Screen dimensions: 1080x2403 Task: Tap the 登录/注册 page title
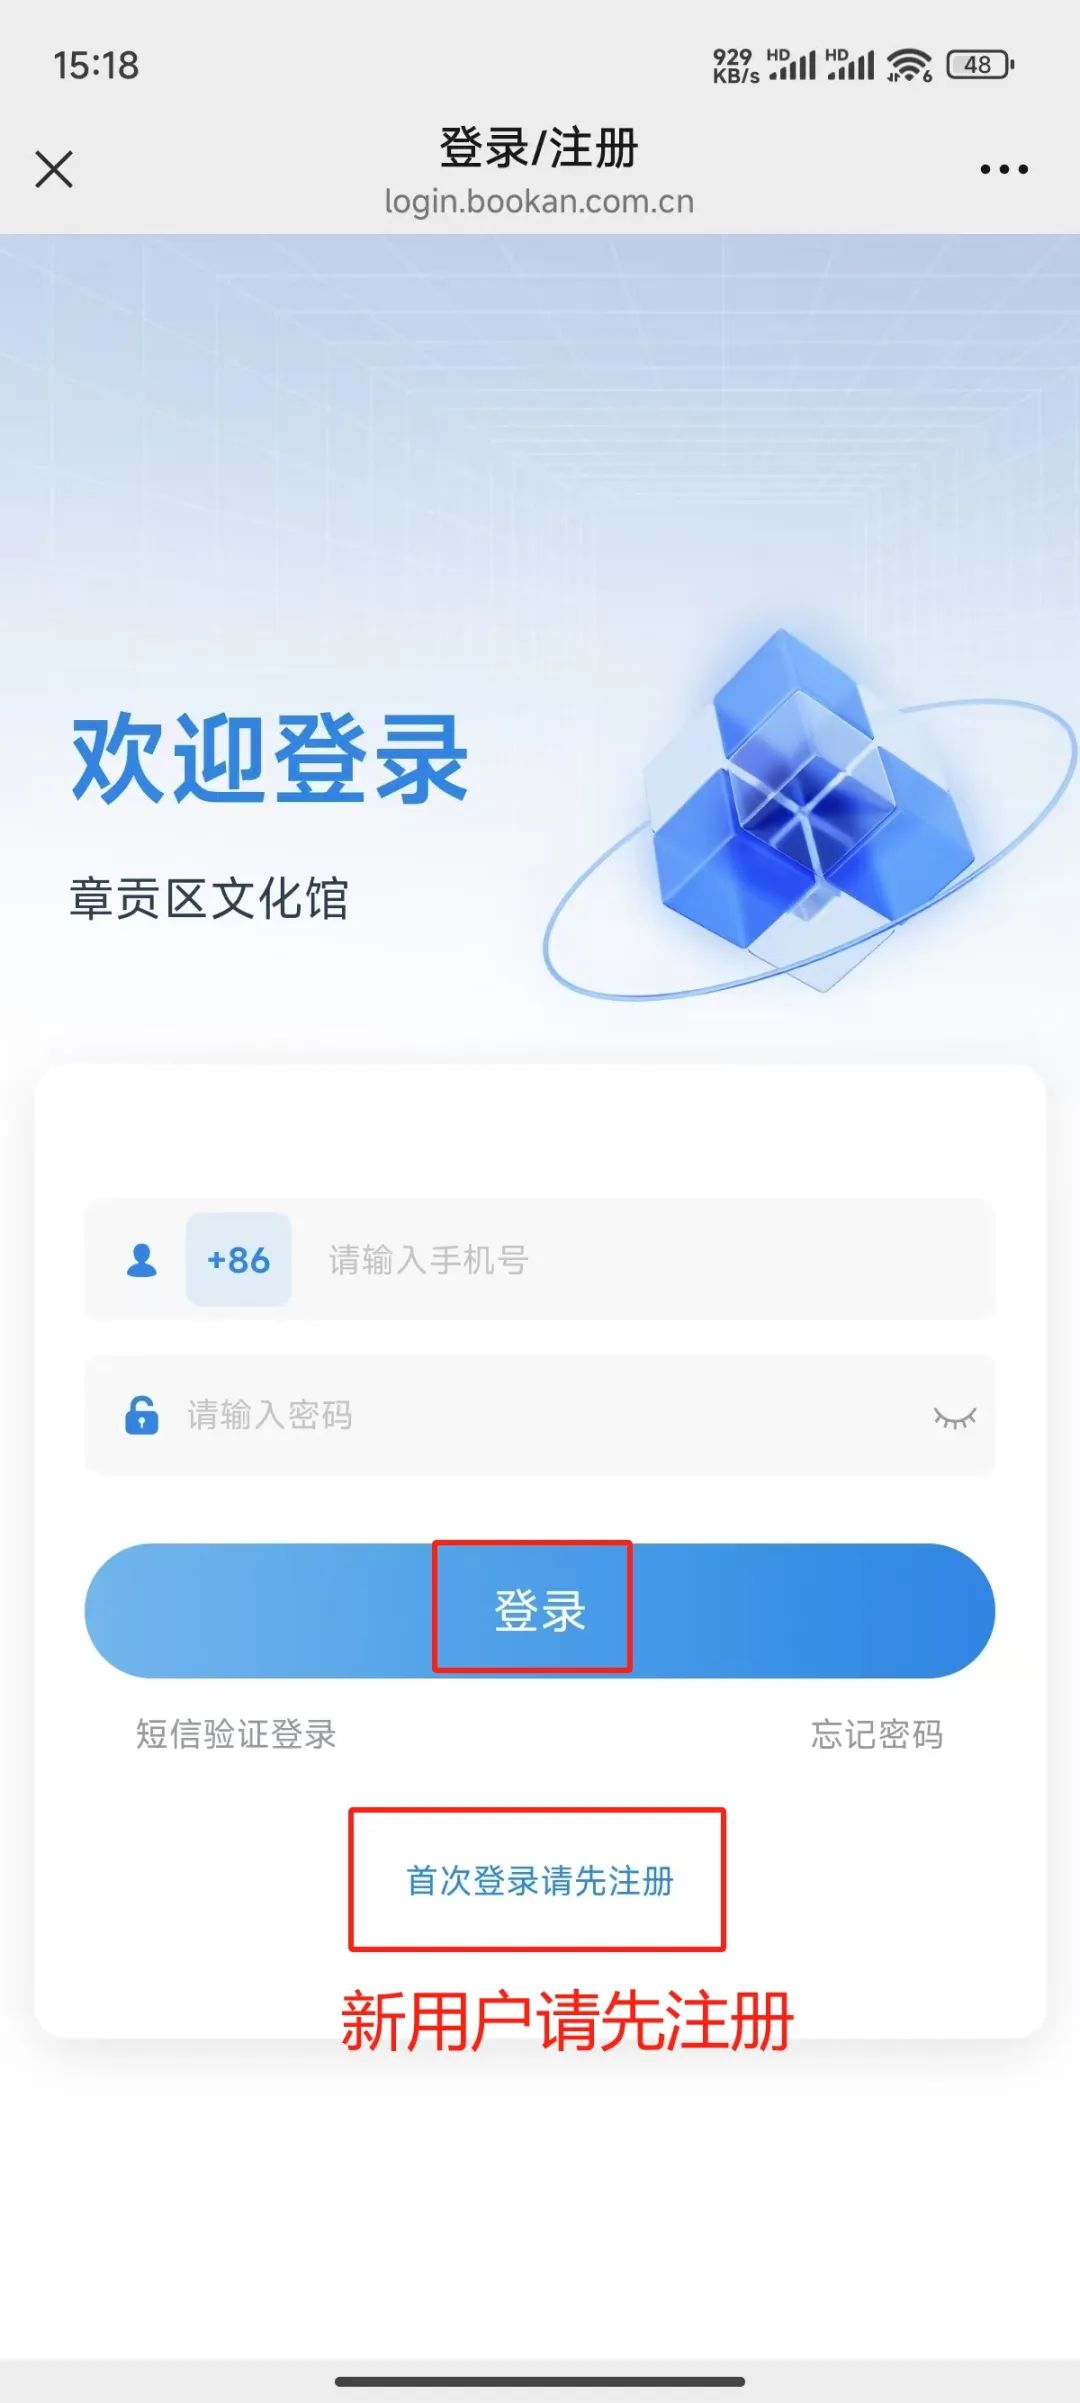(539, 148)
